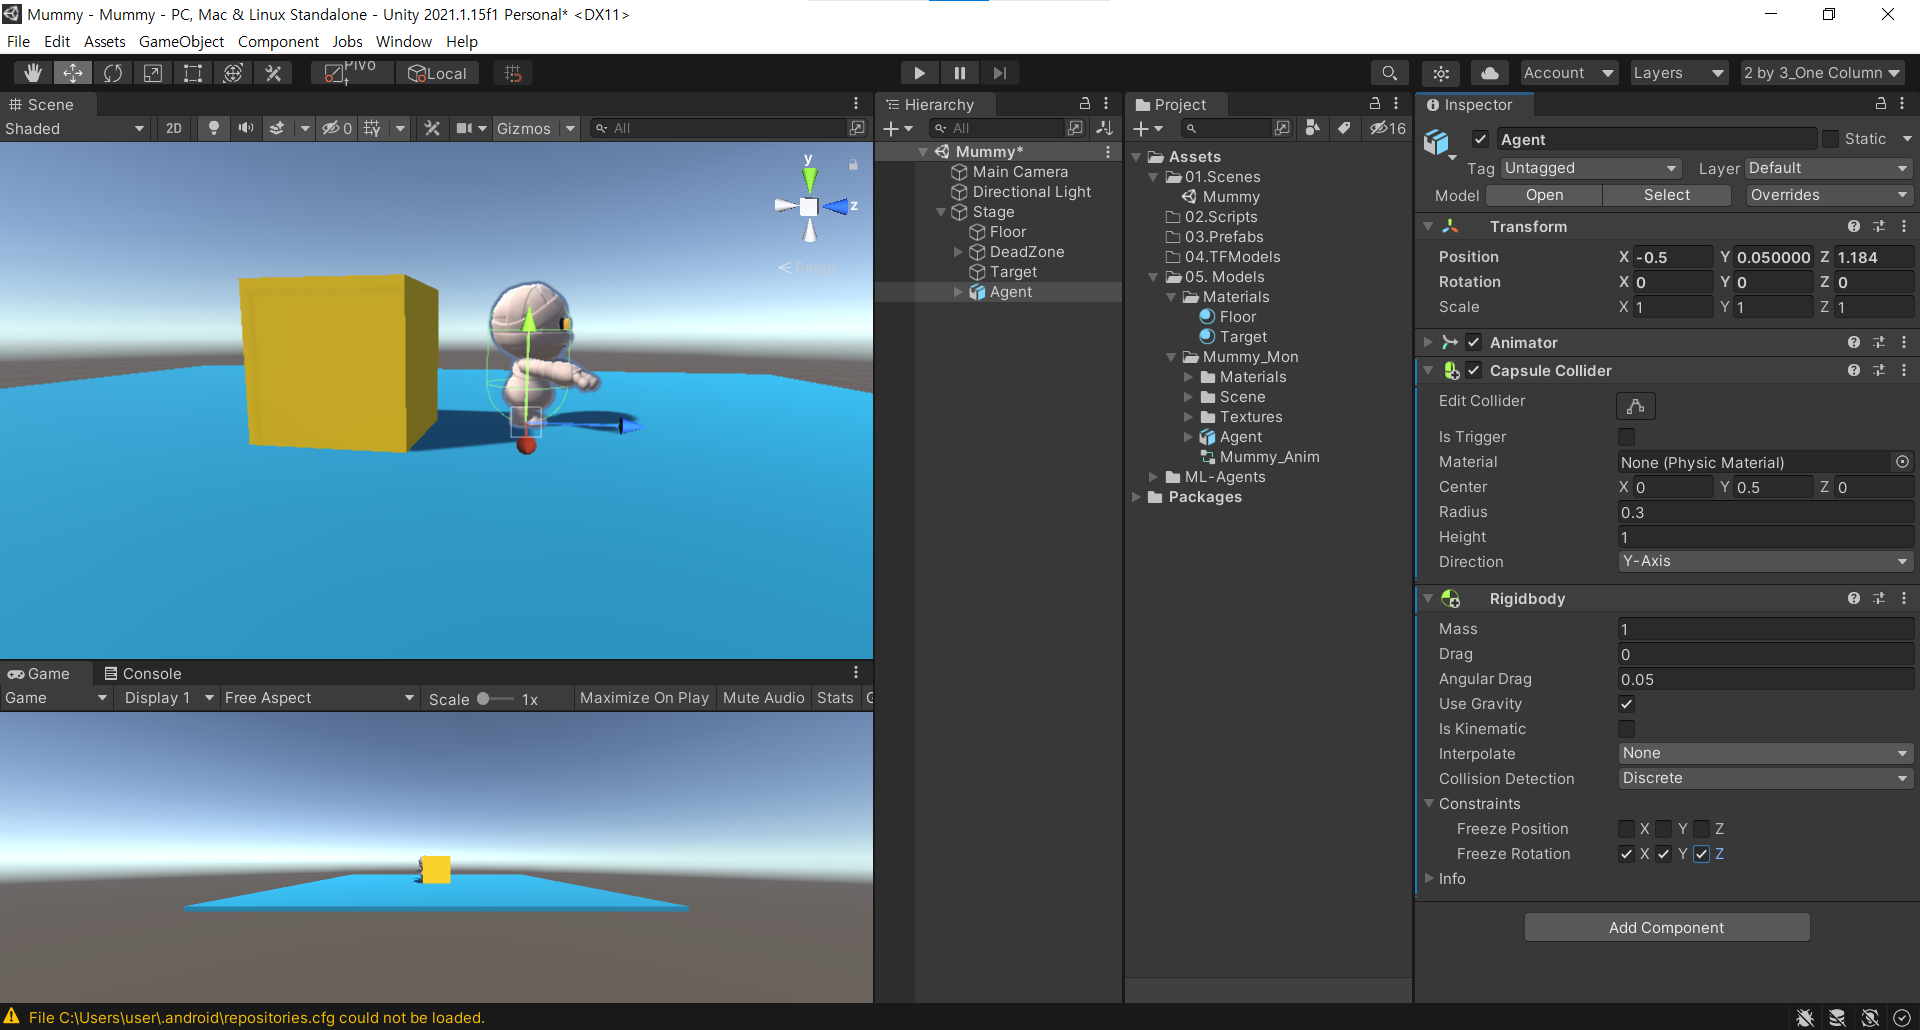Disable the Capsule Collider checkbox
1920x1030 pixels.
(1473, 370)
